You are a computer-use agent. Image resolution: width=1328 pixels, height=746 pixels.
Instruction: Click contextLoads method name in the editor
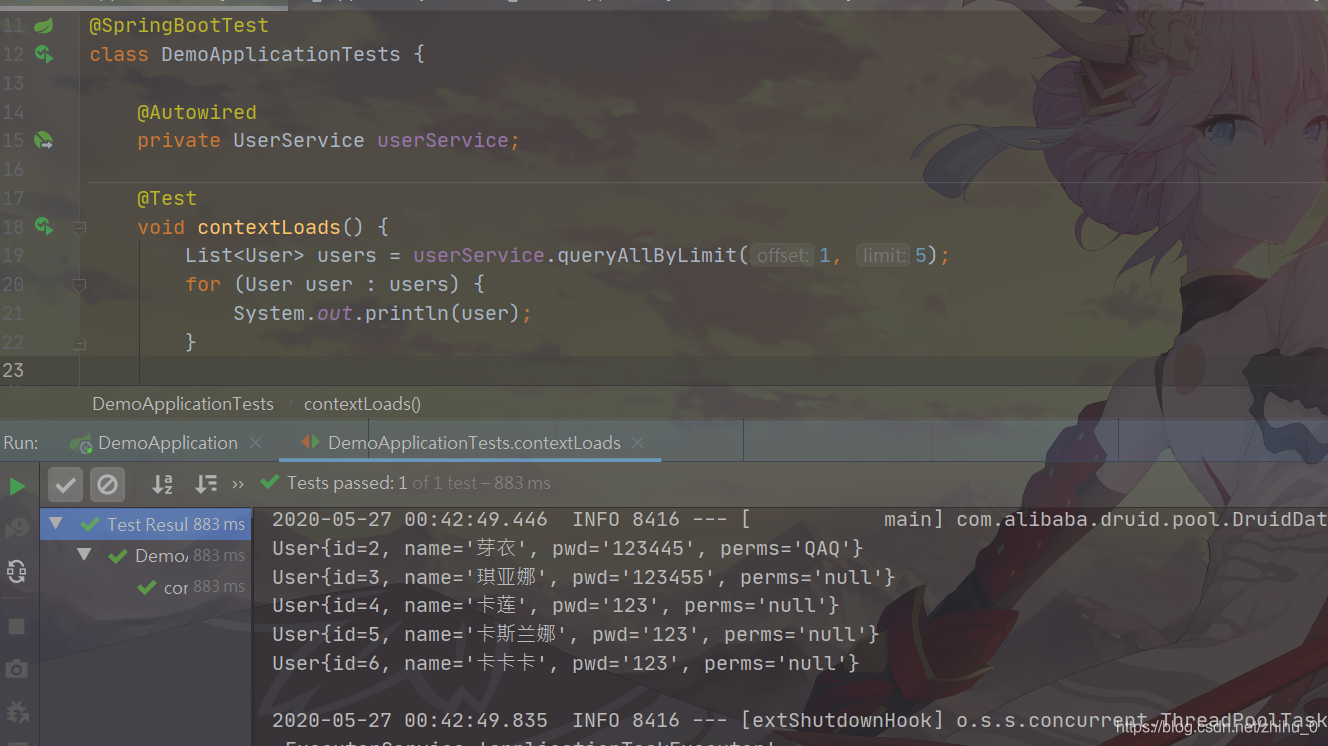click(x=269, y=227)
